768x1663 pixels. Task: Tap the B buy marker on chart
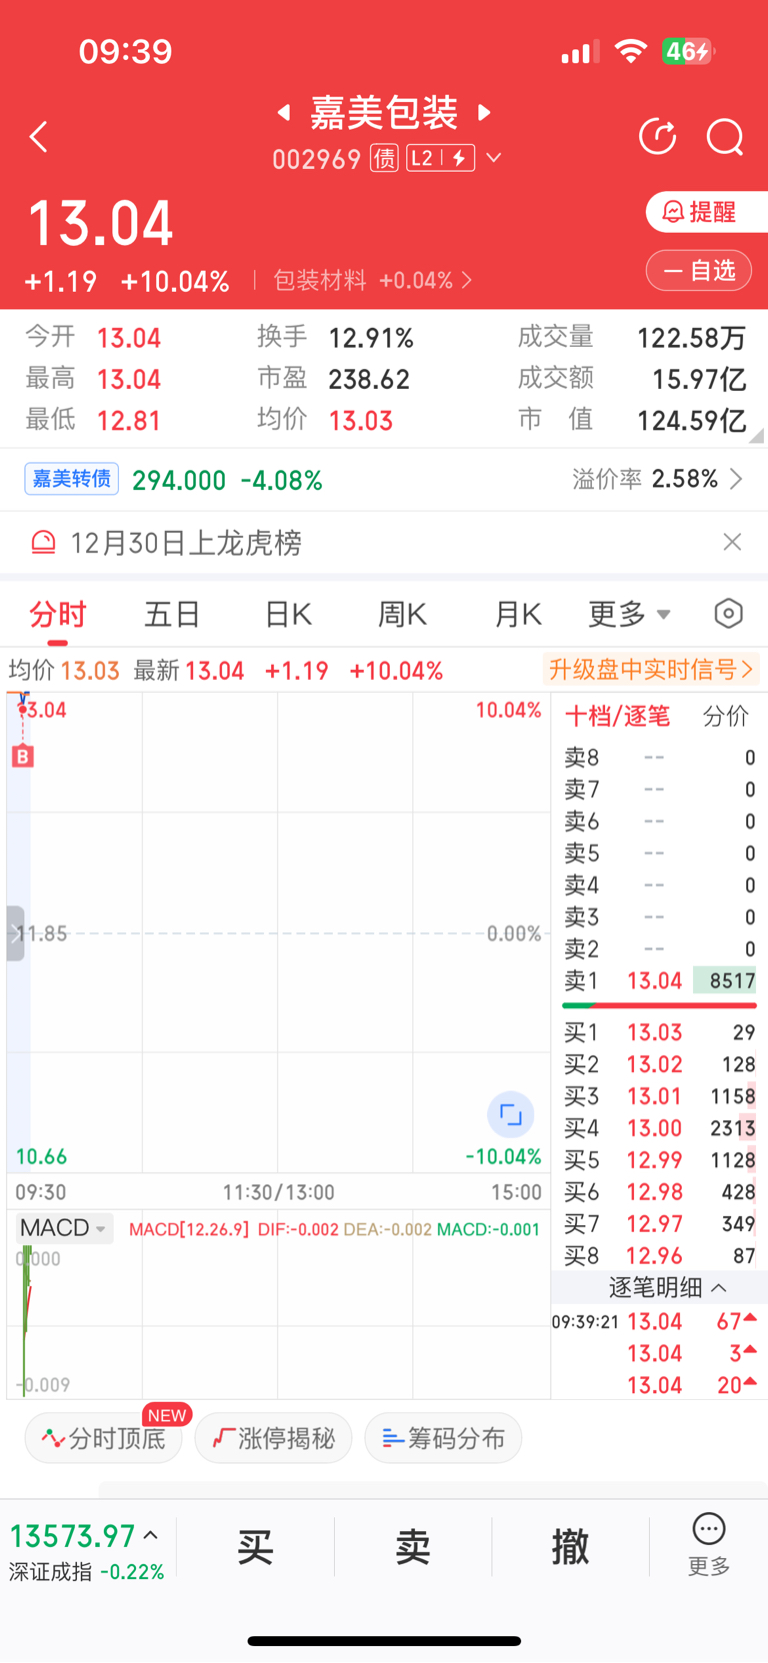[x=22, y=756]
